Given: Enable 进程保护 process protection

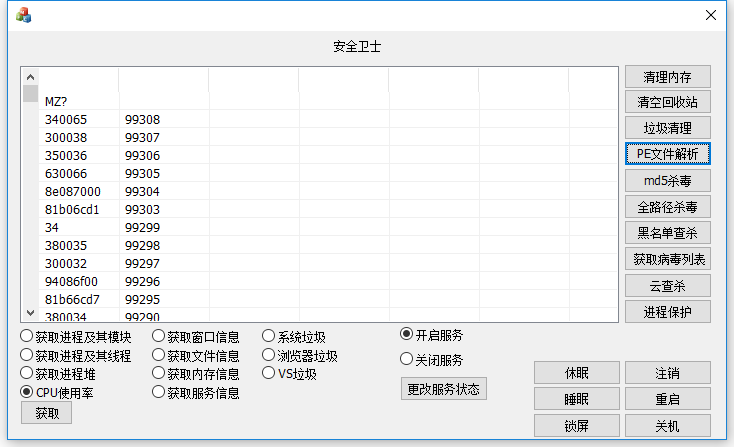Looking at the screenshot, I should 667,311.
